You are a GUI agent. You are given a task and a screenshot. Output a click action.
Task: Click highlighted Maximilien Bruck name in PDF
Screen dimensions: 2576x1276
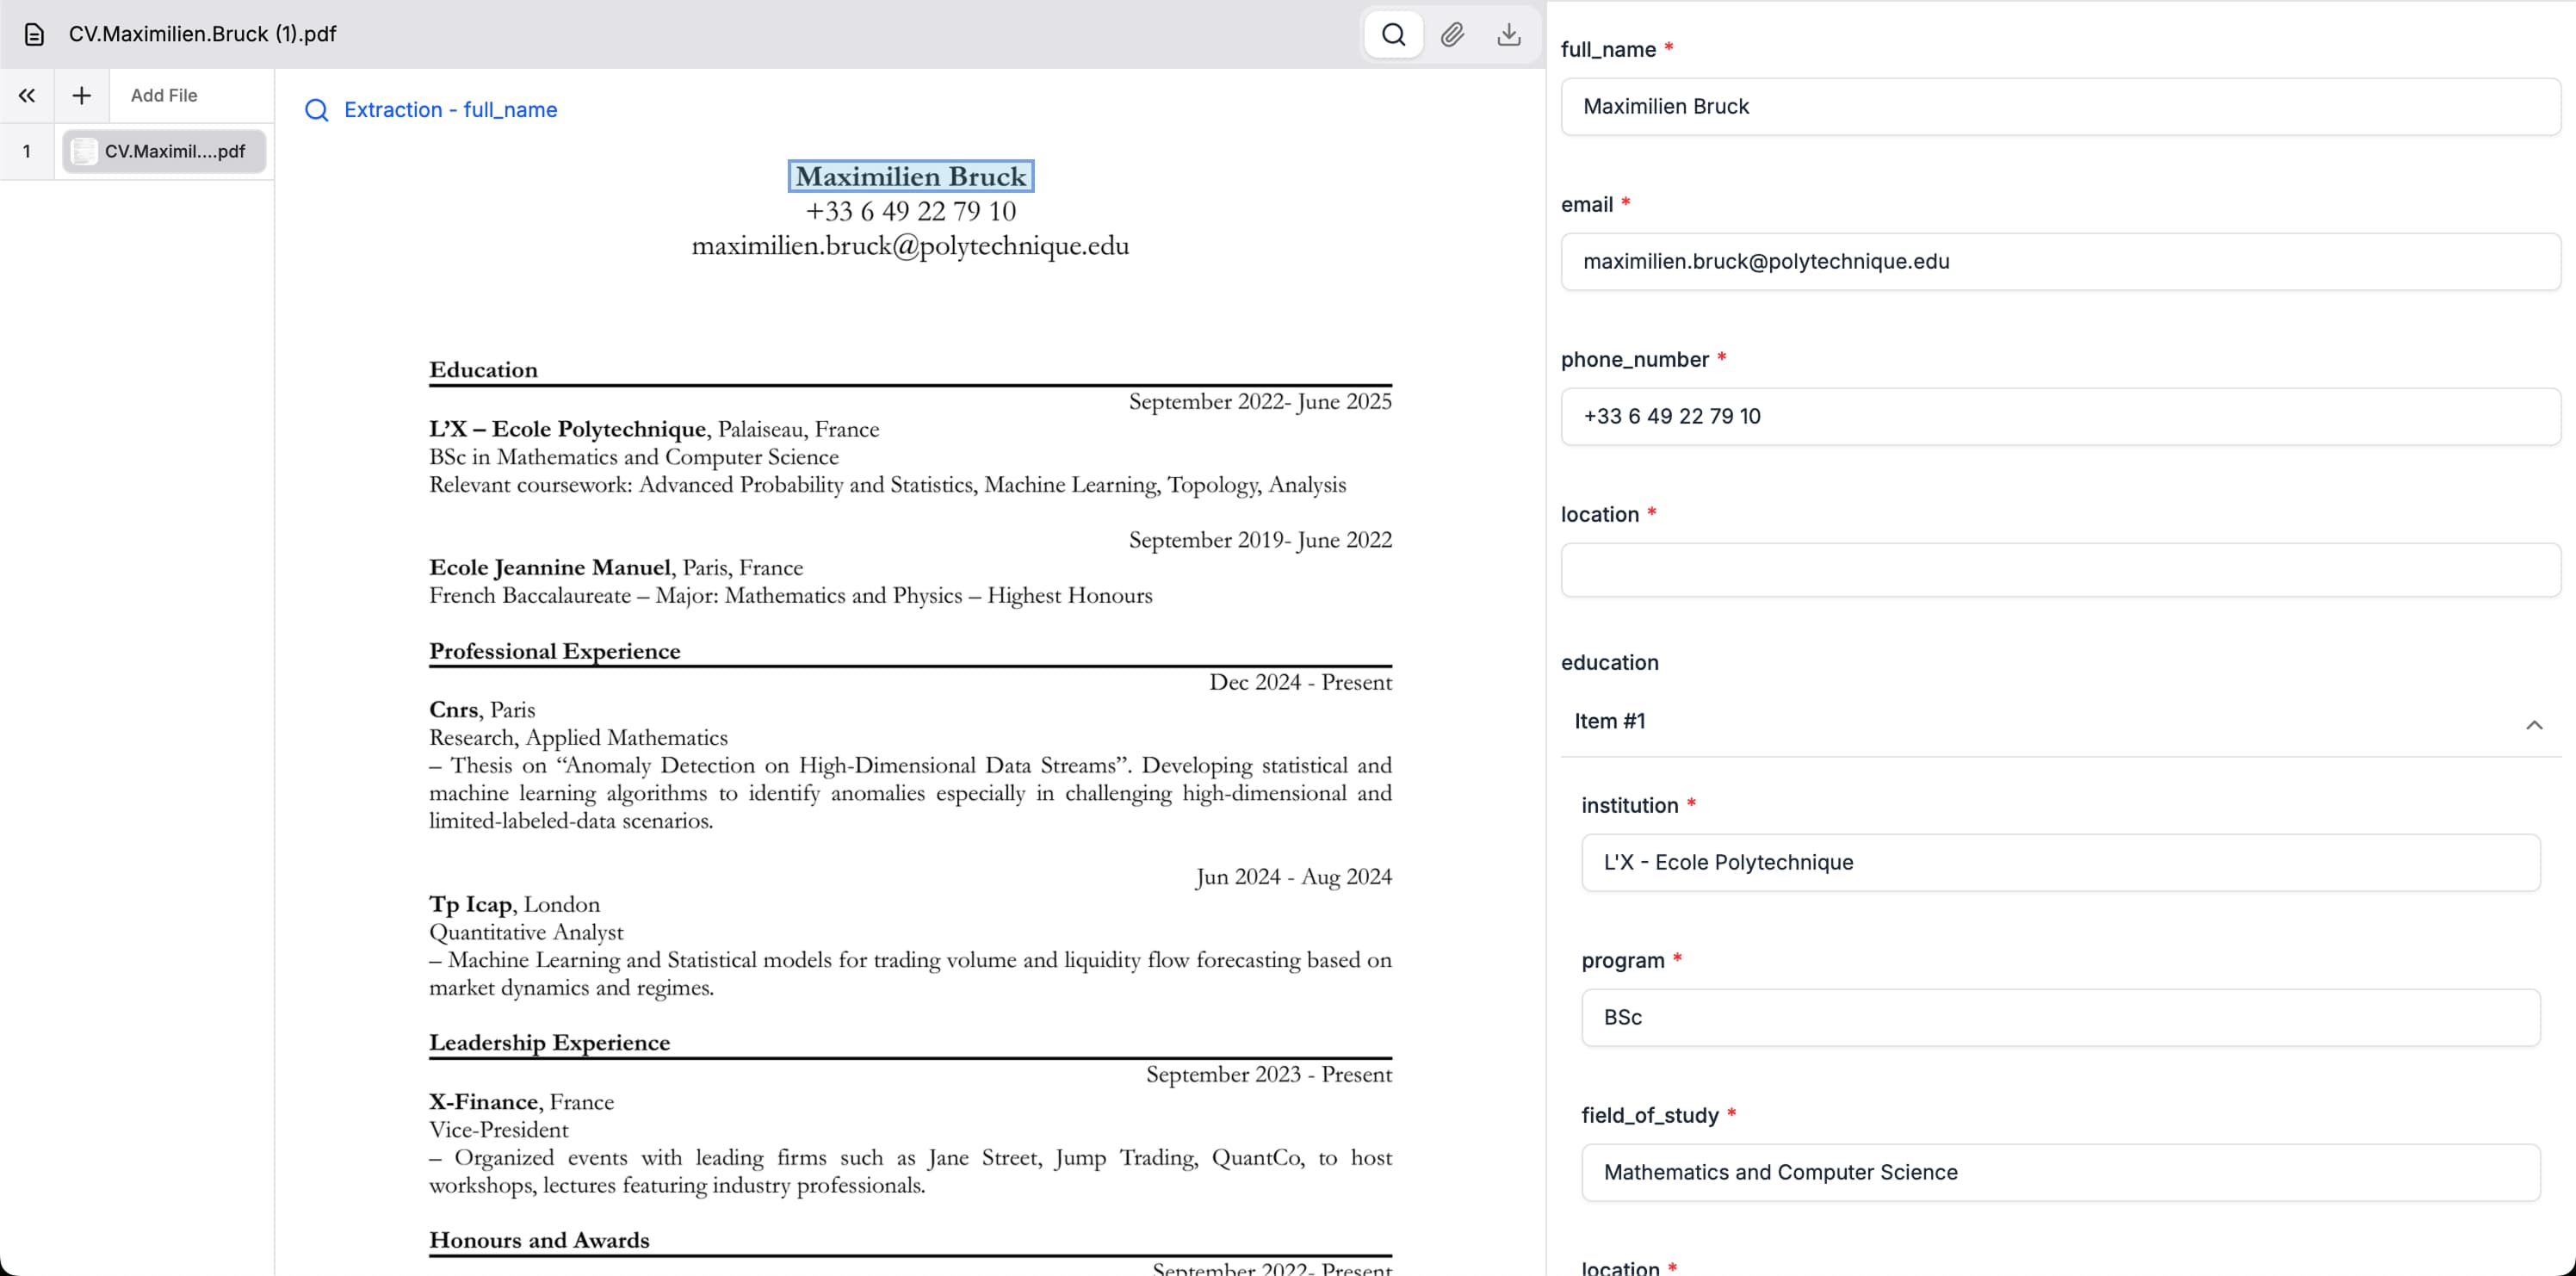(910, 177)
